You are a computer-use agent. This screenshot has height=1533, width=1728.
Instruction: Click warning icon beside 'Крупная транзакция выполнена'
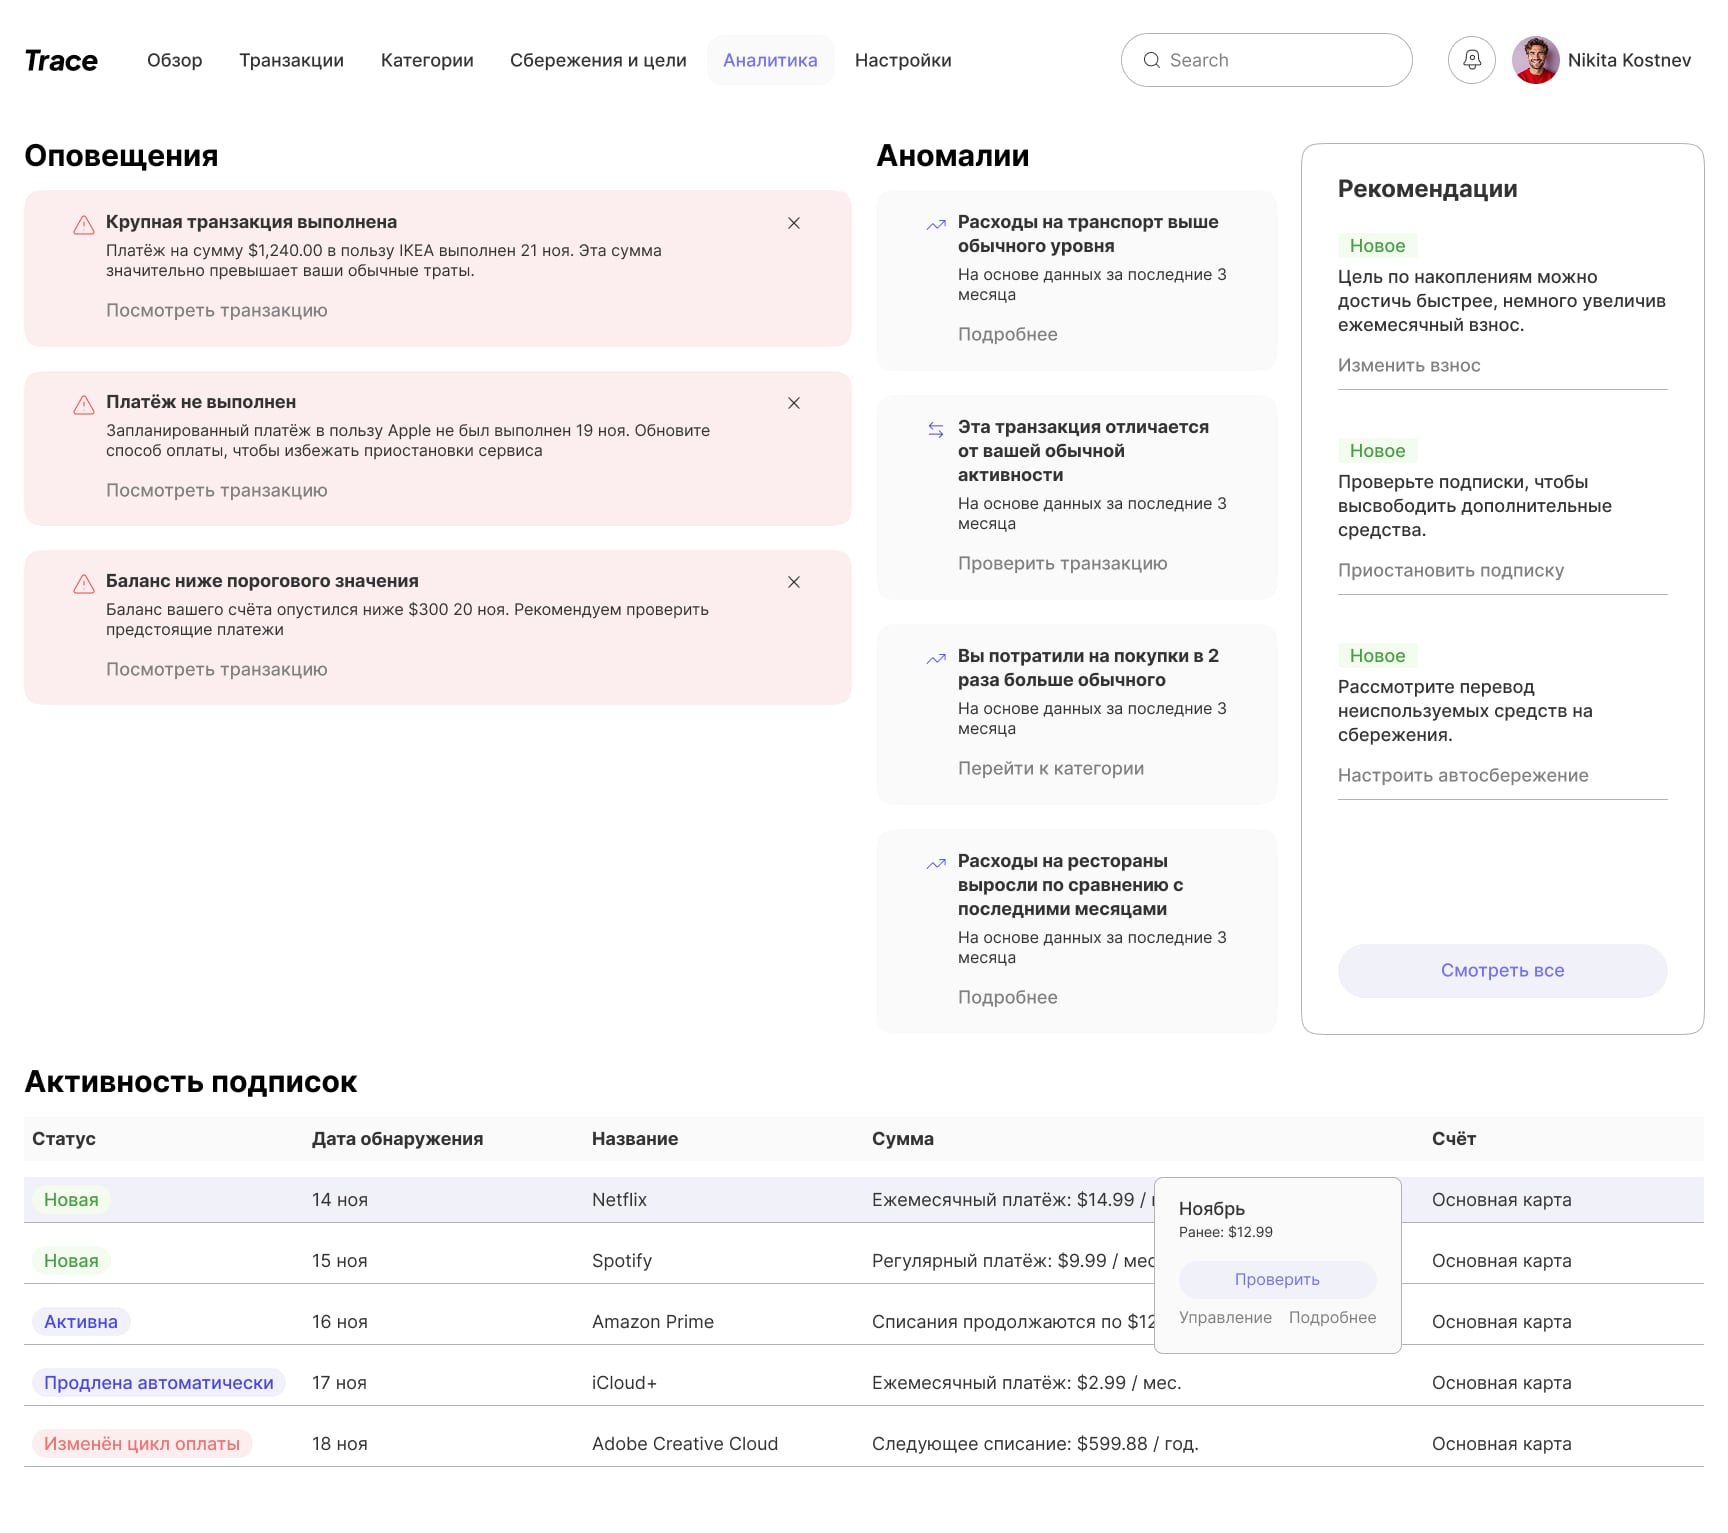[x=84, y=225]
